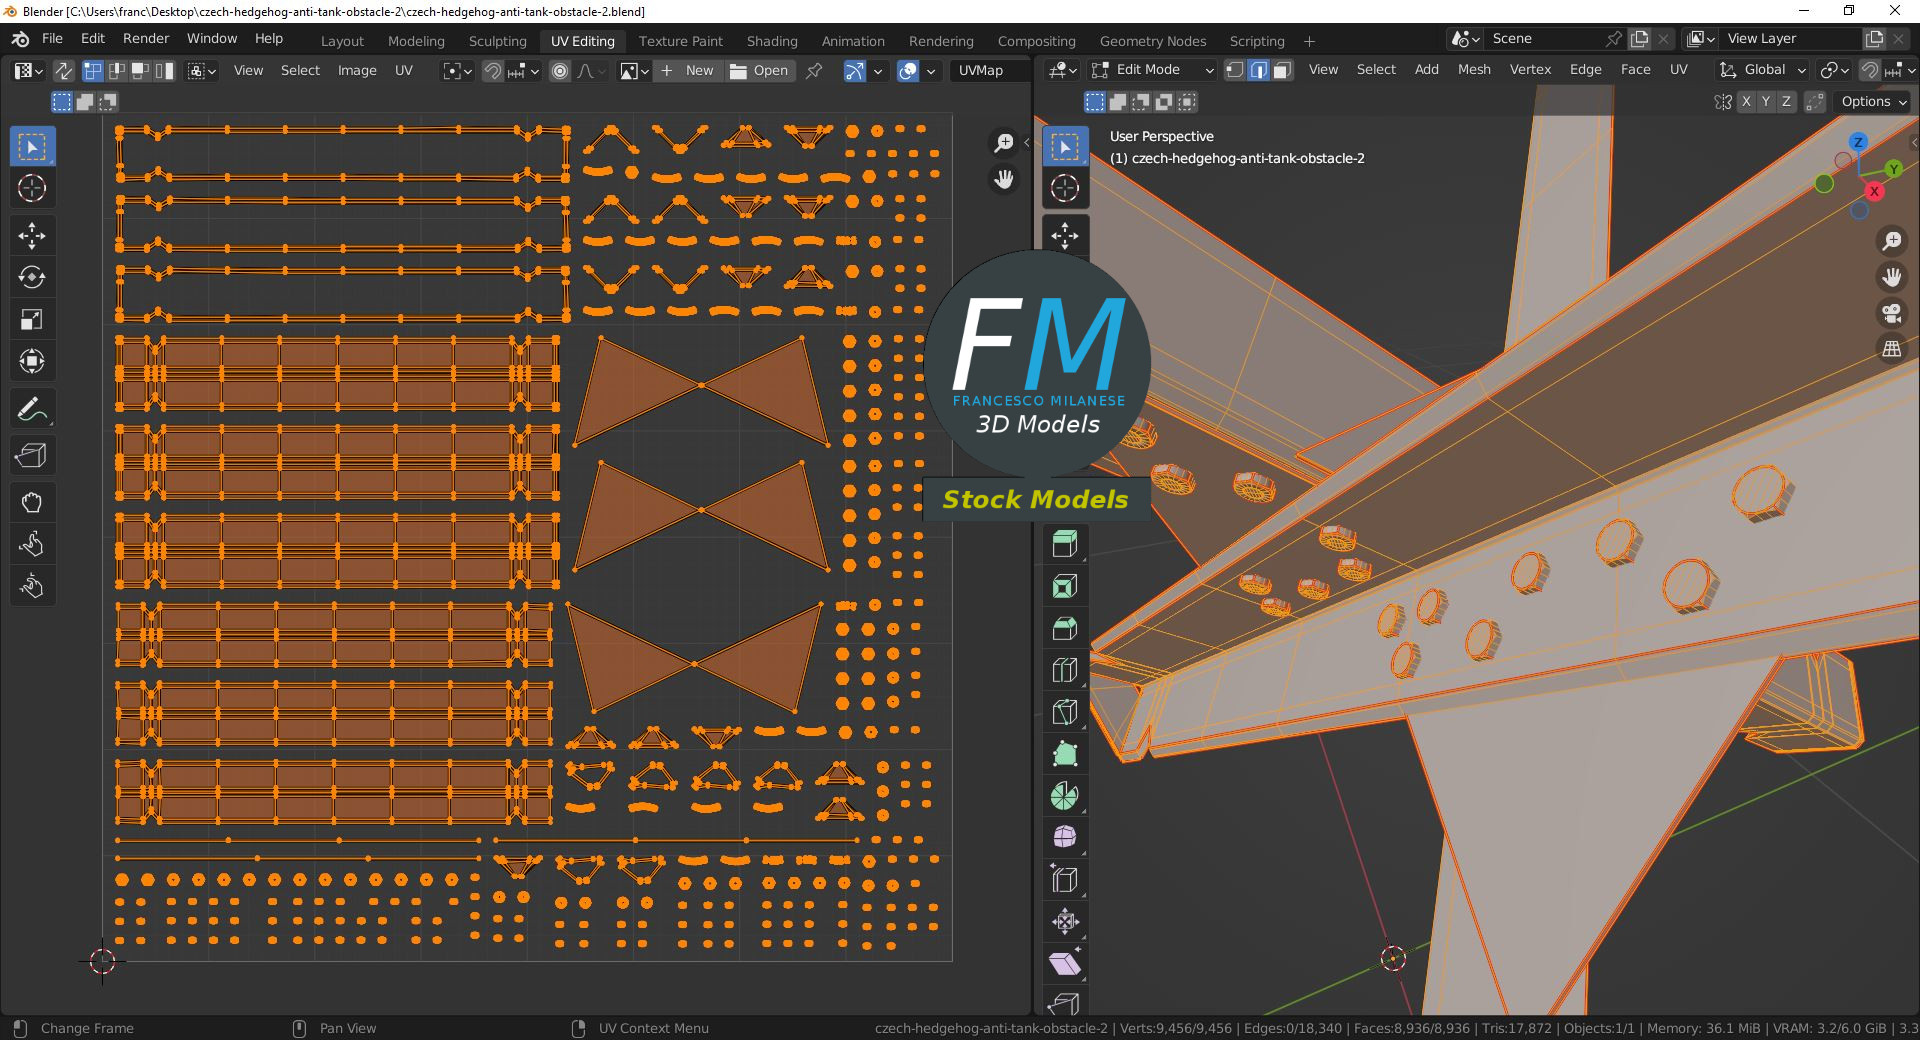Enable face select mode in 3D viewport
Image resolution: width=1920 pixels, height=1040 pixels.
pos(1283,70)
